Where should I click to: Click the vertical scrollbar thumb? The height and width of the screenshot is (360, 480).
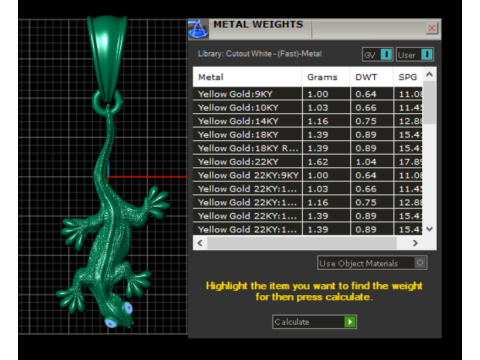tap(429, 102)
